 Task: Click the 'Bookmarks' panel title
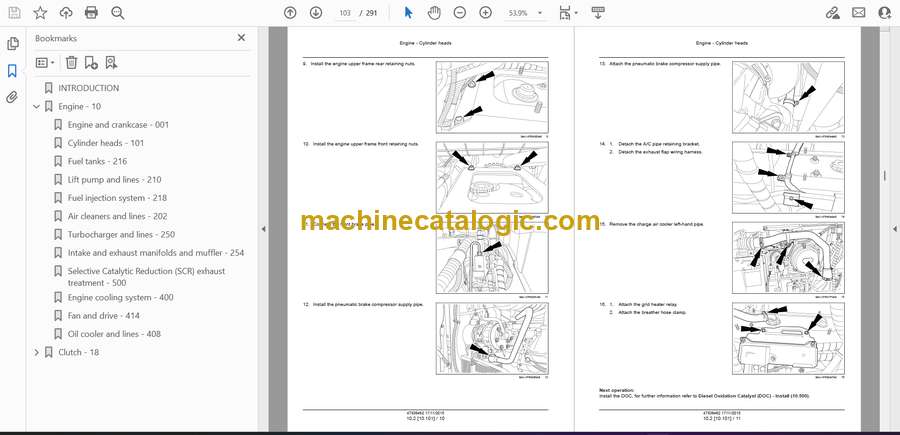coord(56,38)
